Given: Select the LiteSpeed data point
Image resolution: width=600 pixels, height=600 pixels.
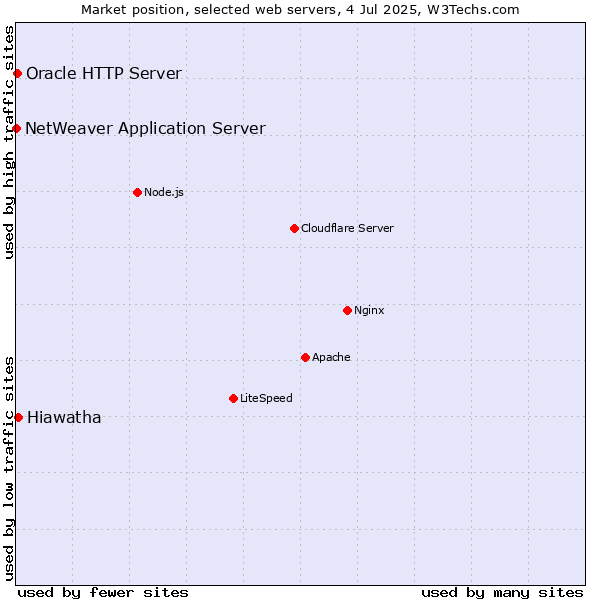Looking at the screenshot, I should click(x=233, y=398).
